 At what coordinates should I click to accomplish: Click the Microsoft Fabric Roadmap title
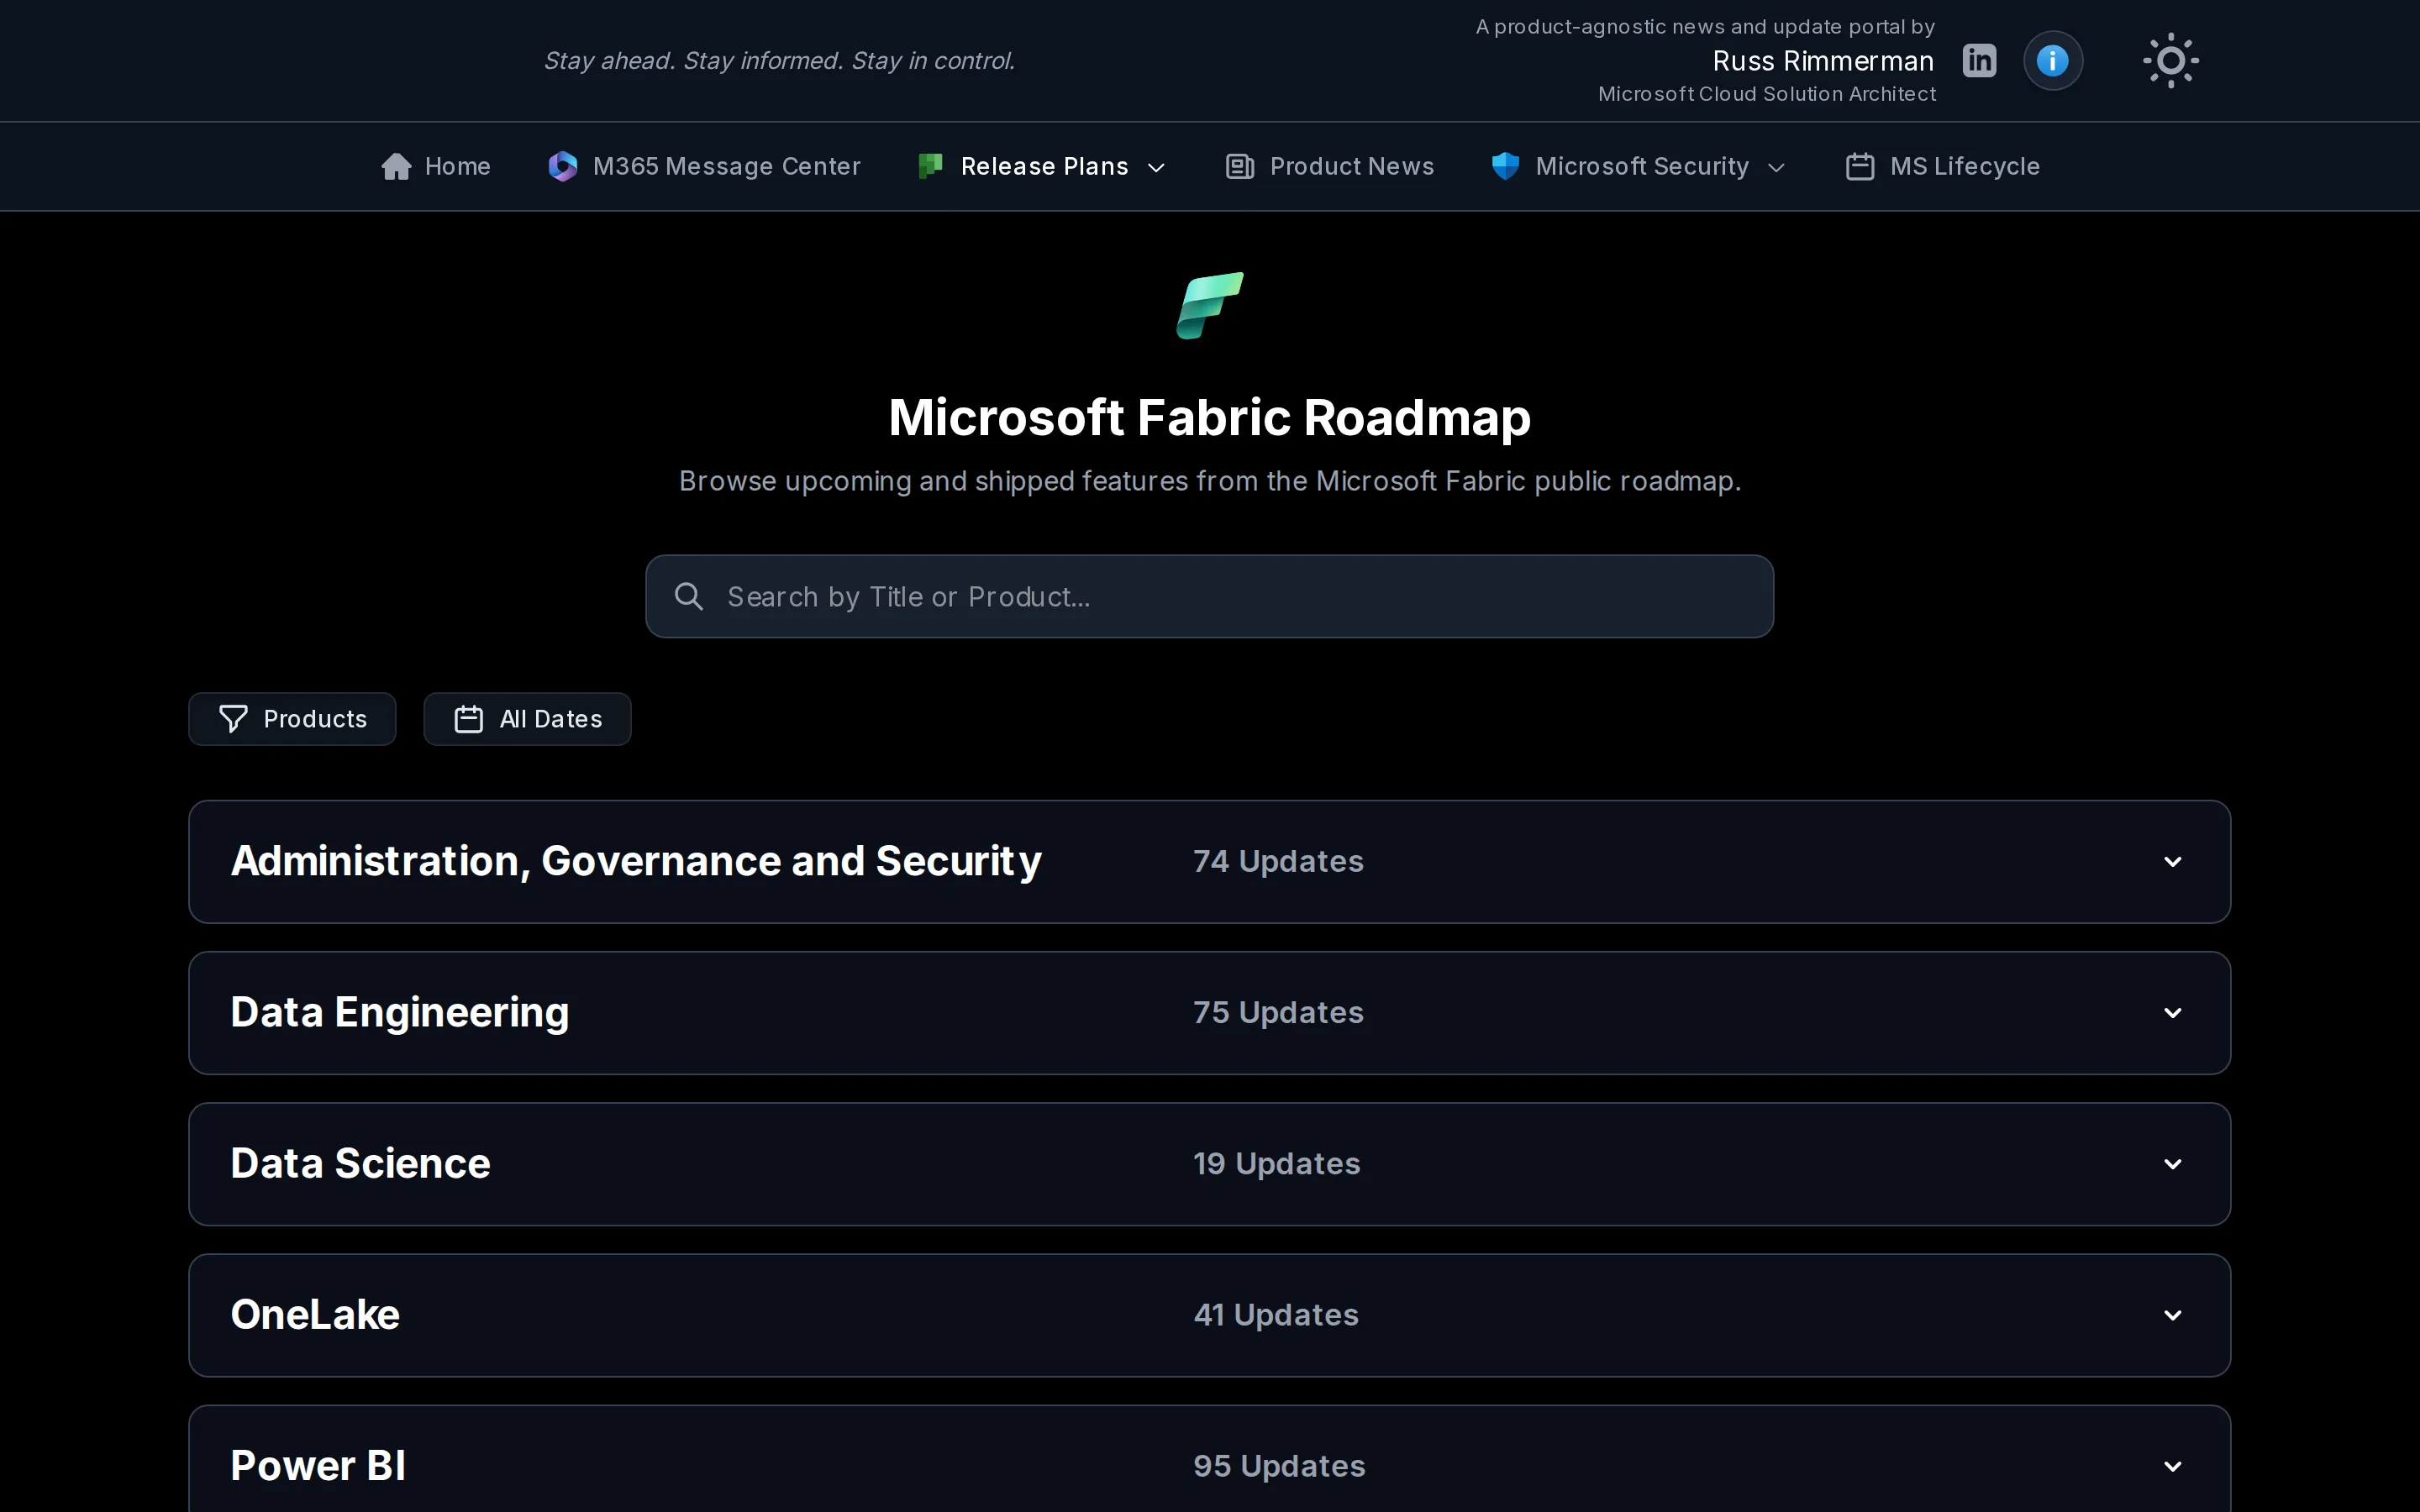pos(1210,417)
